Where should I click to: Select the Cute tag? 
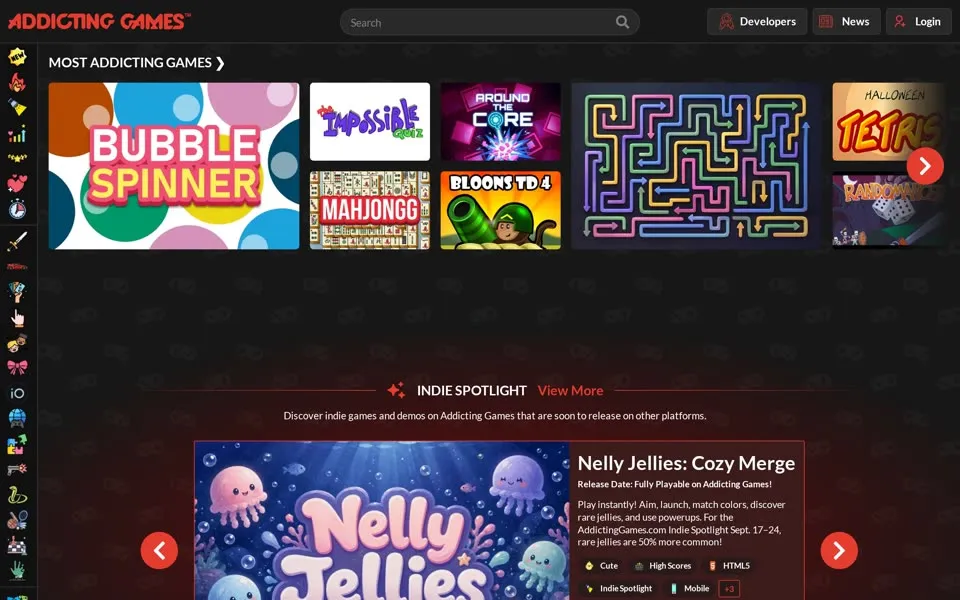(601, 566)
